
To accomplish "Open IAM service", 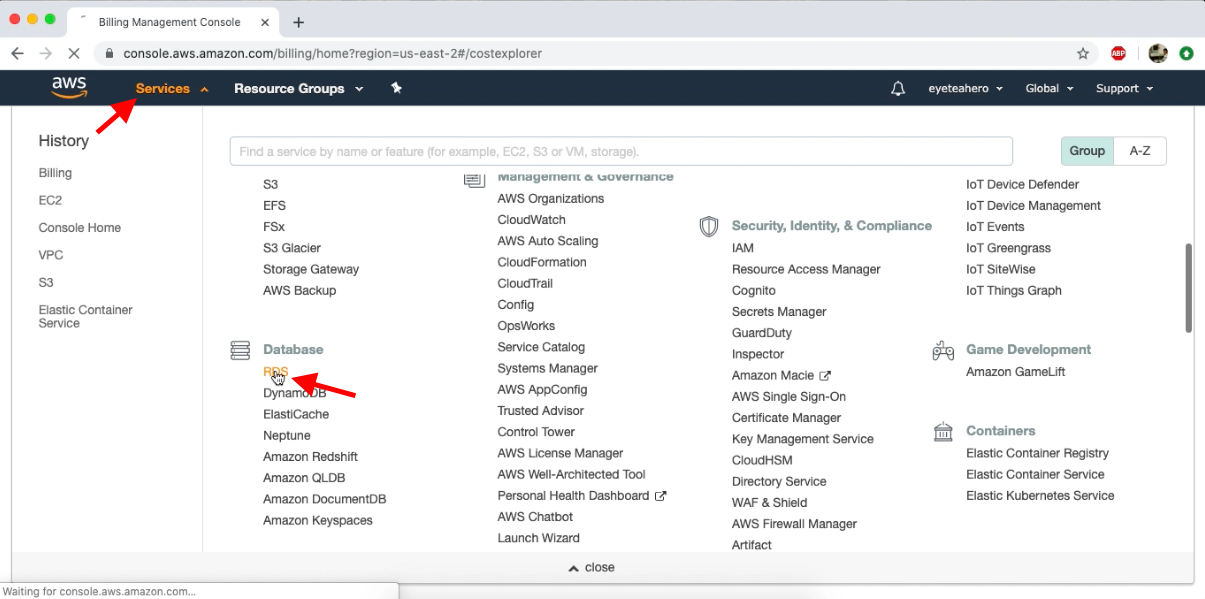I will (743, 248).
